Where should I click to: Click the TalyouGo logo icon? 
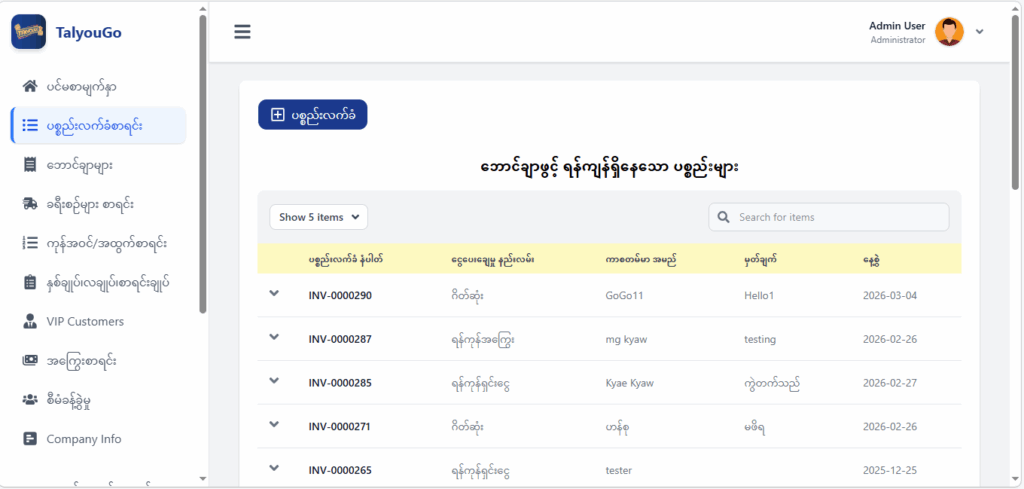tap(29, 31)
